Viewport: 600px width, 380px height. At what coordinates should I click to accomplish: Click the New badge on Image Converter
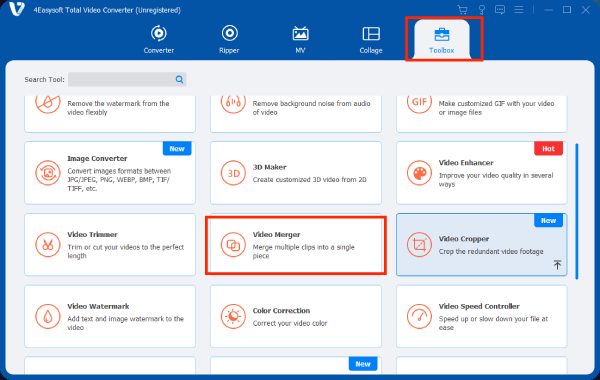(x=177, y=148)
